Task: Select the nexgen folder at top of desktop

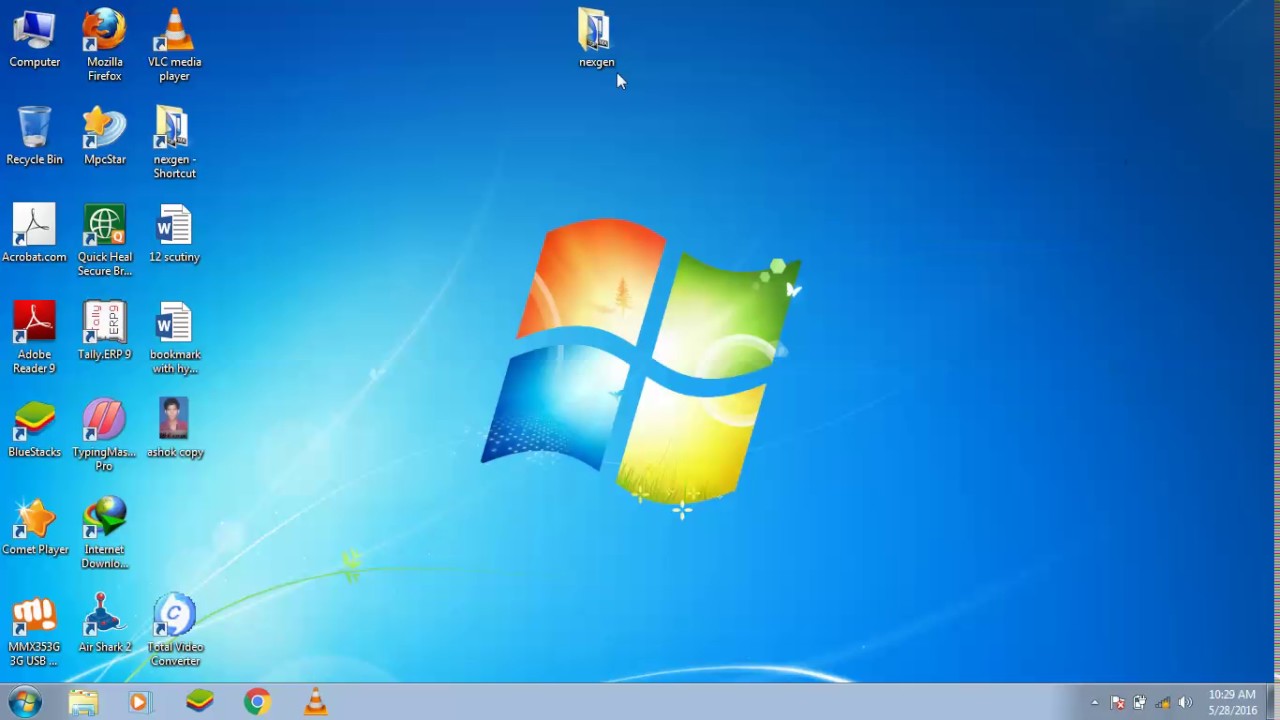Action: click(596, 38)
